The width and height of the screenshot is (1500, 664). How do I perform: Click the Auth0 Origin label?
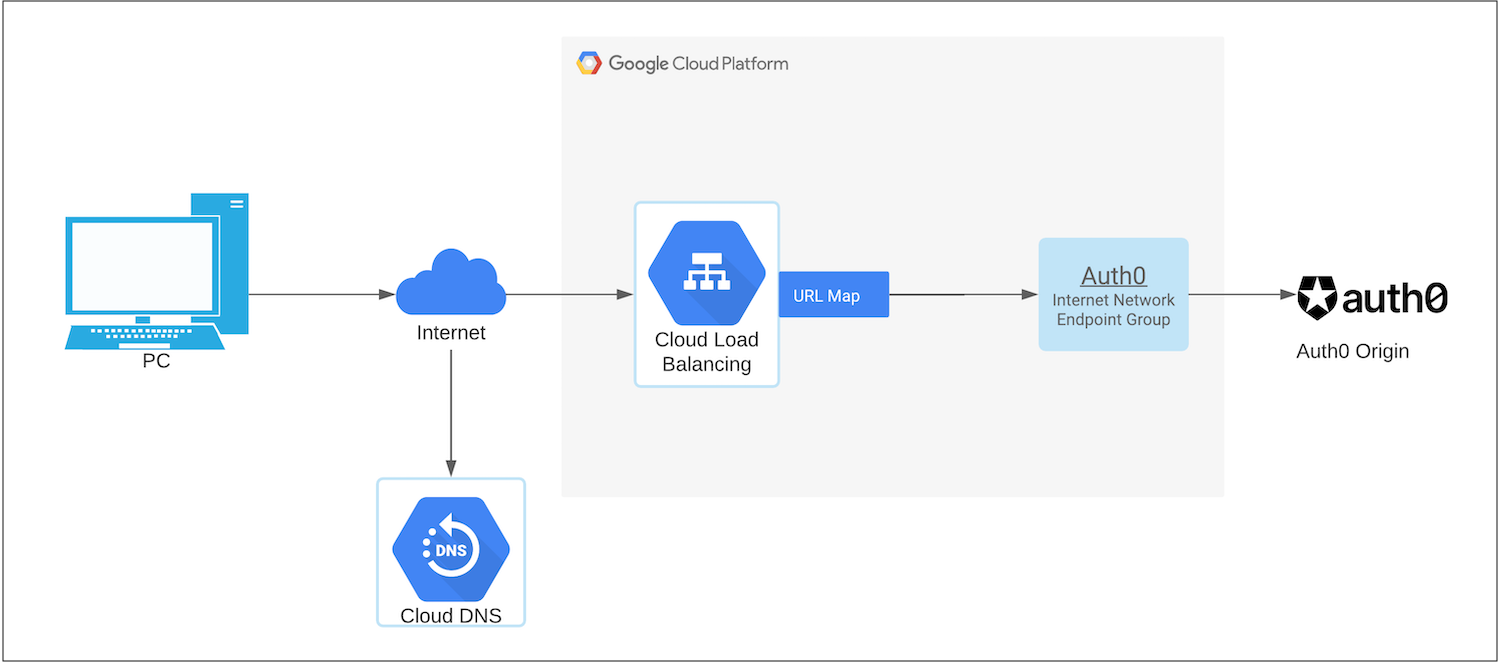click(1354, 351)
